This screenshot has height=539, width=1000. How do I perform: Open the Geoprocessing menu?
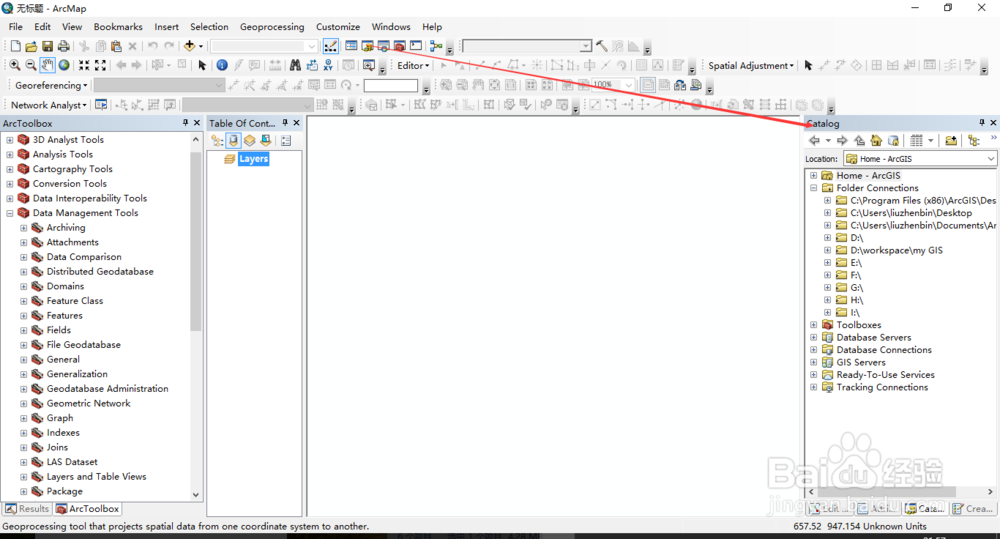tap(272, 27)
